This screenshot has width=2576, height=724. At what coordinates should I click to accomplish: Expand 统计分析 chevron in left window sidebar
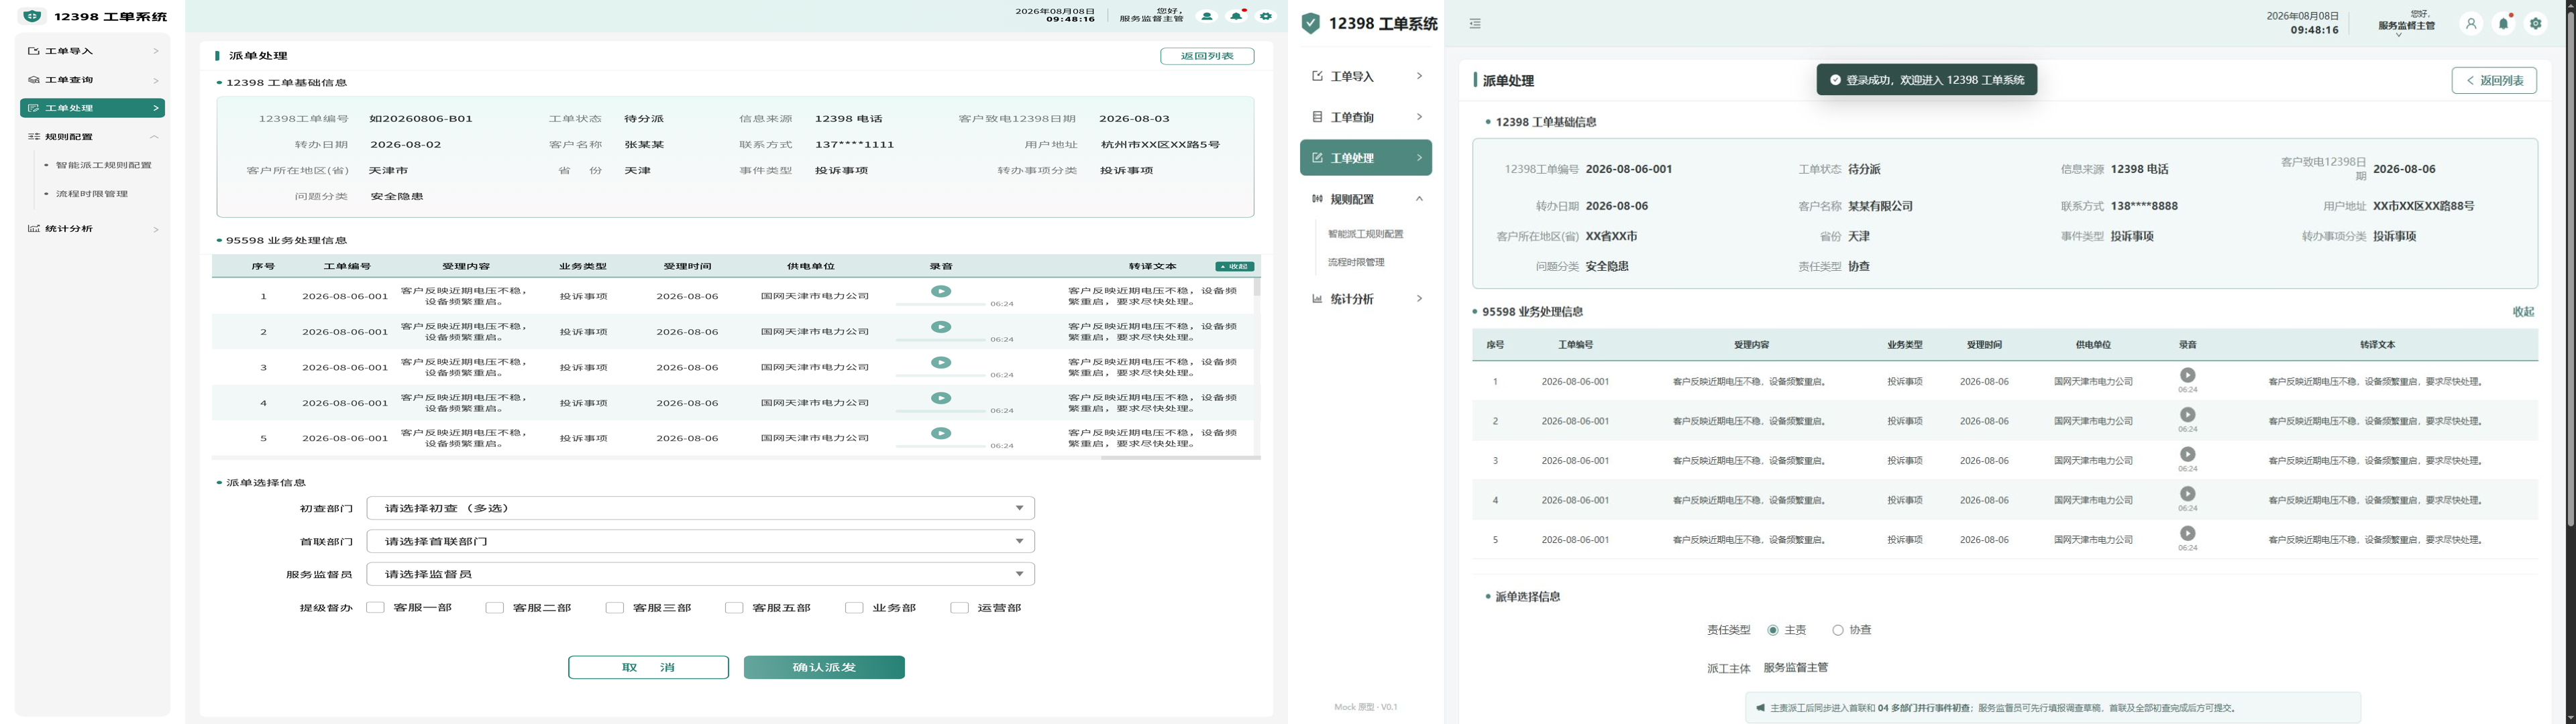coord(155,229)
